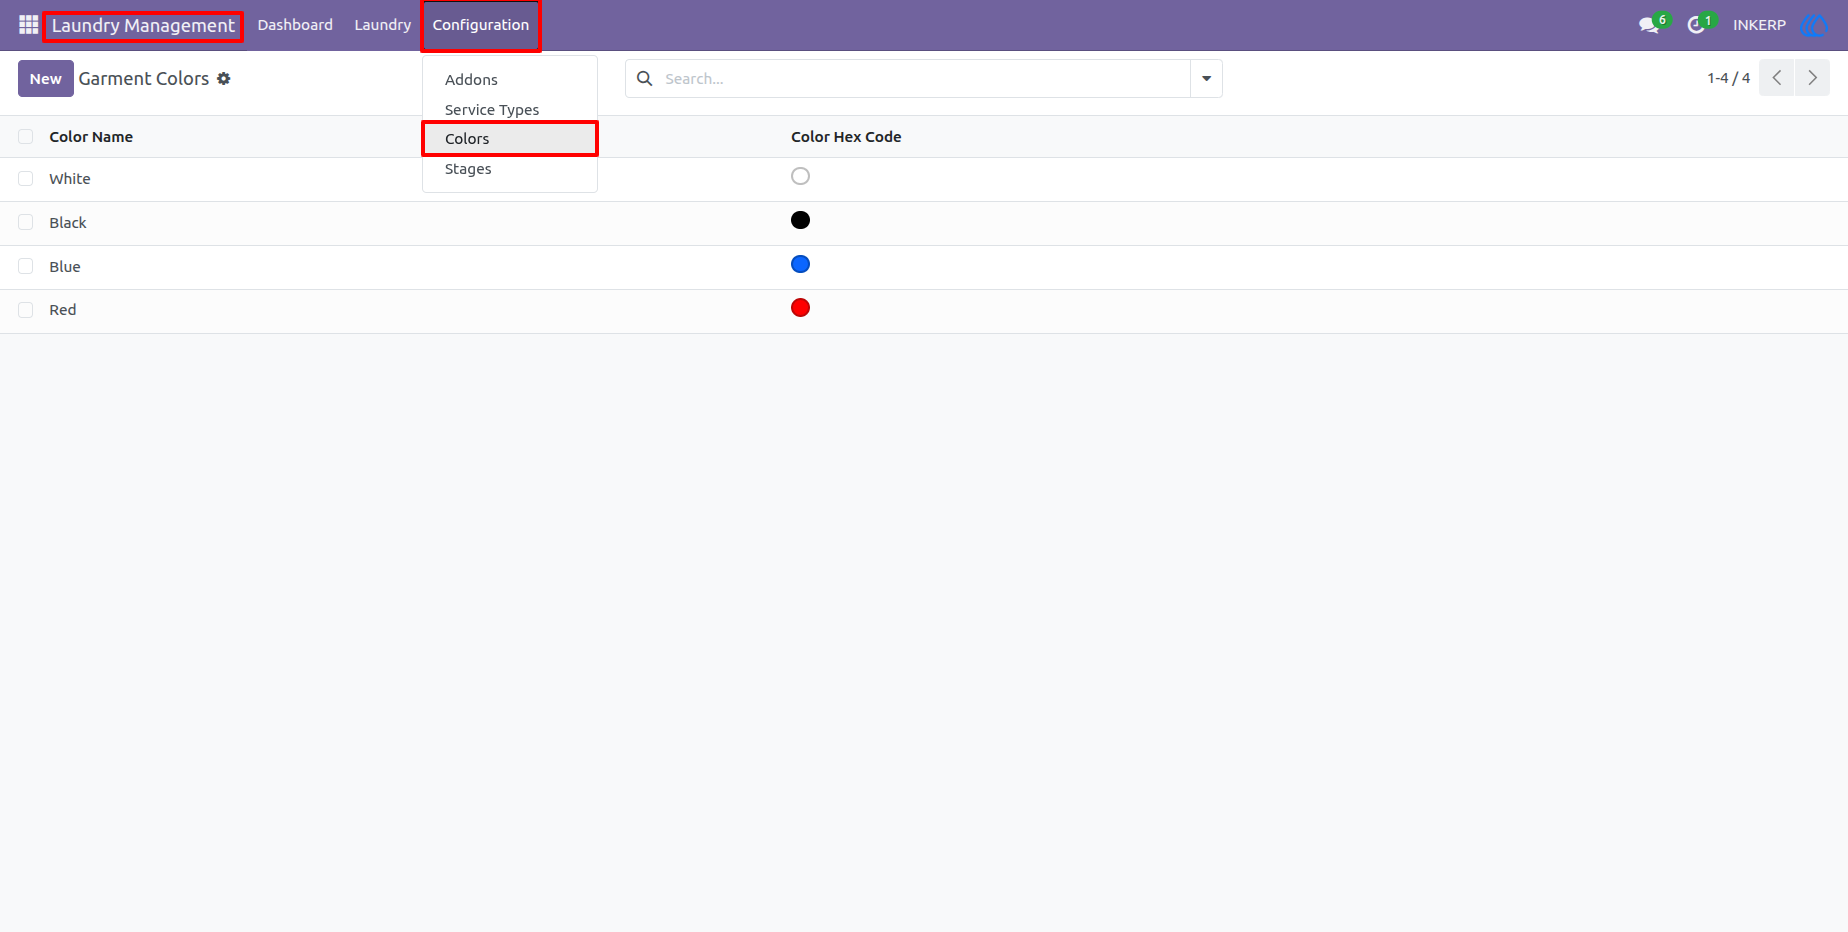This screenshot has height=932, width=1848.
Task: Click the Laundry Management app title
Action: coord(143,26)
